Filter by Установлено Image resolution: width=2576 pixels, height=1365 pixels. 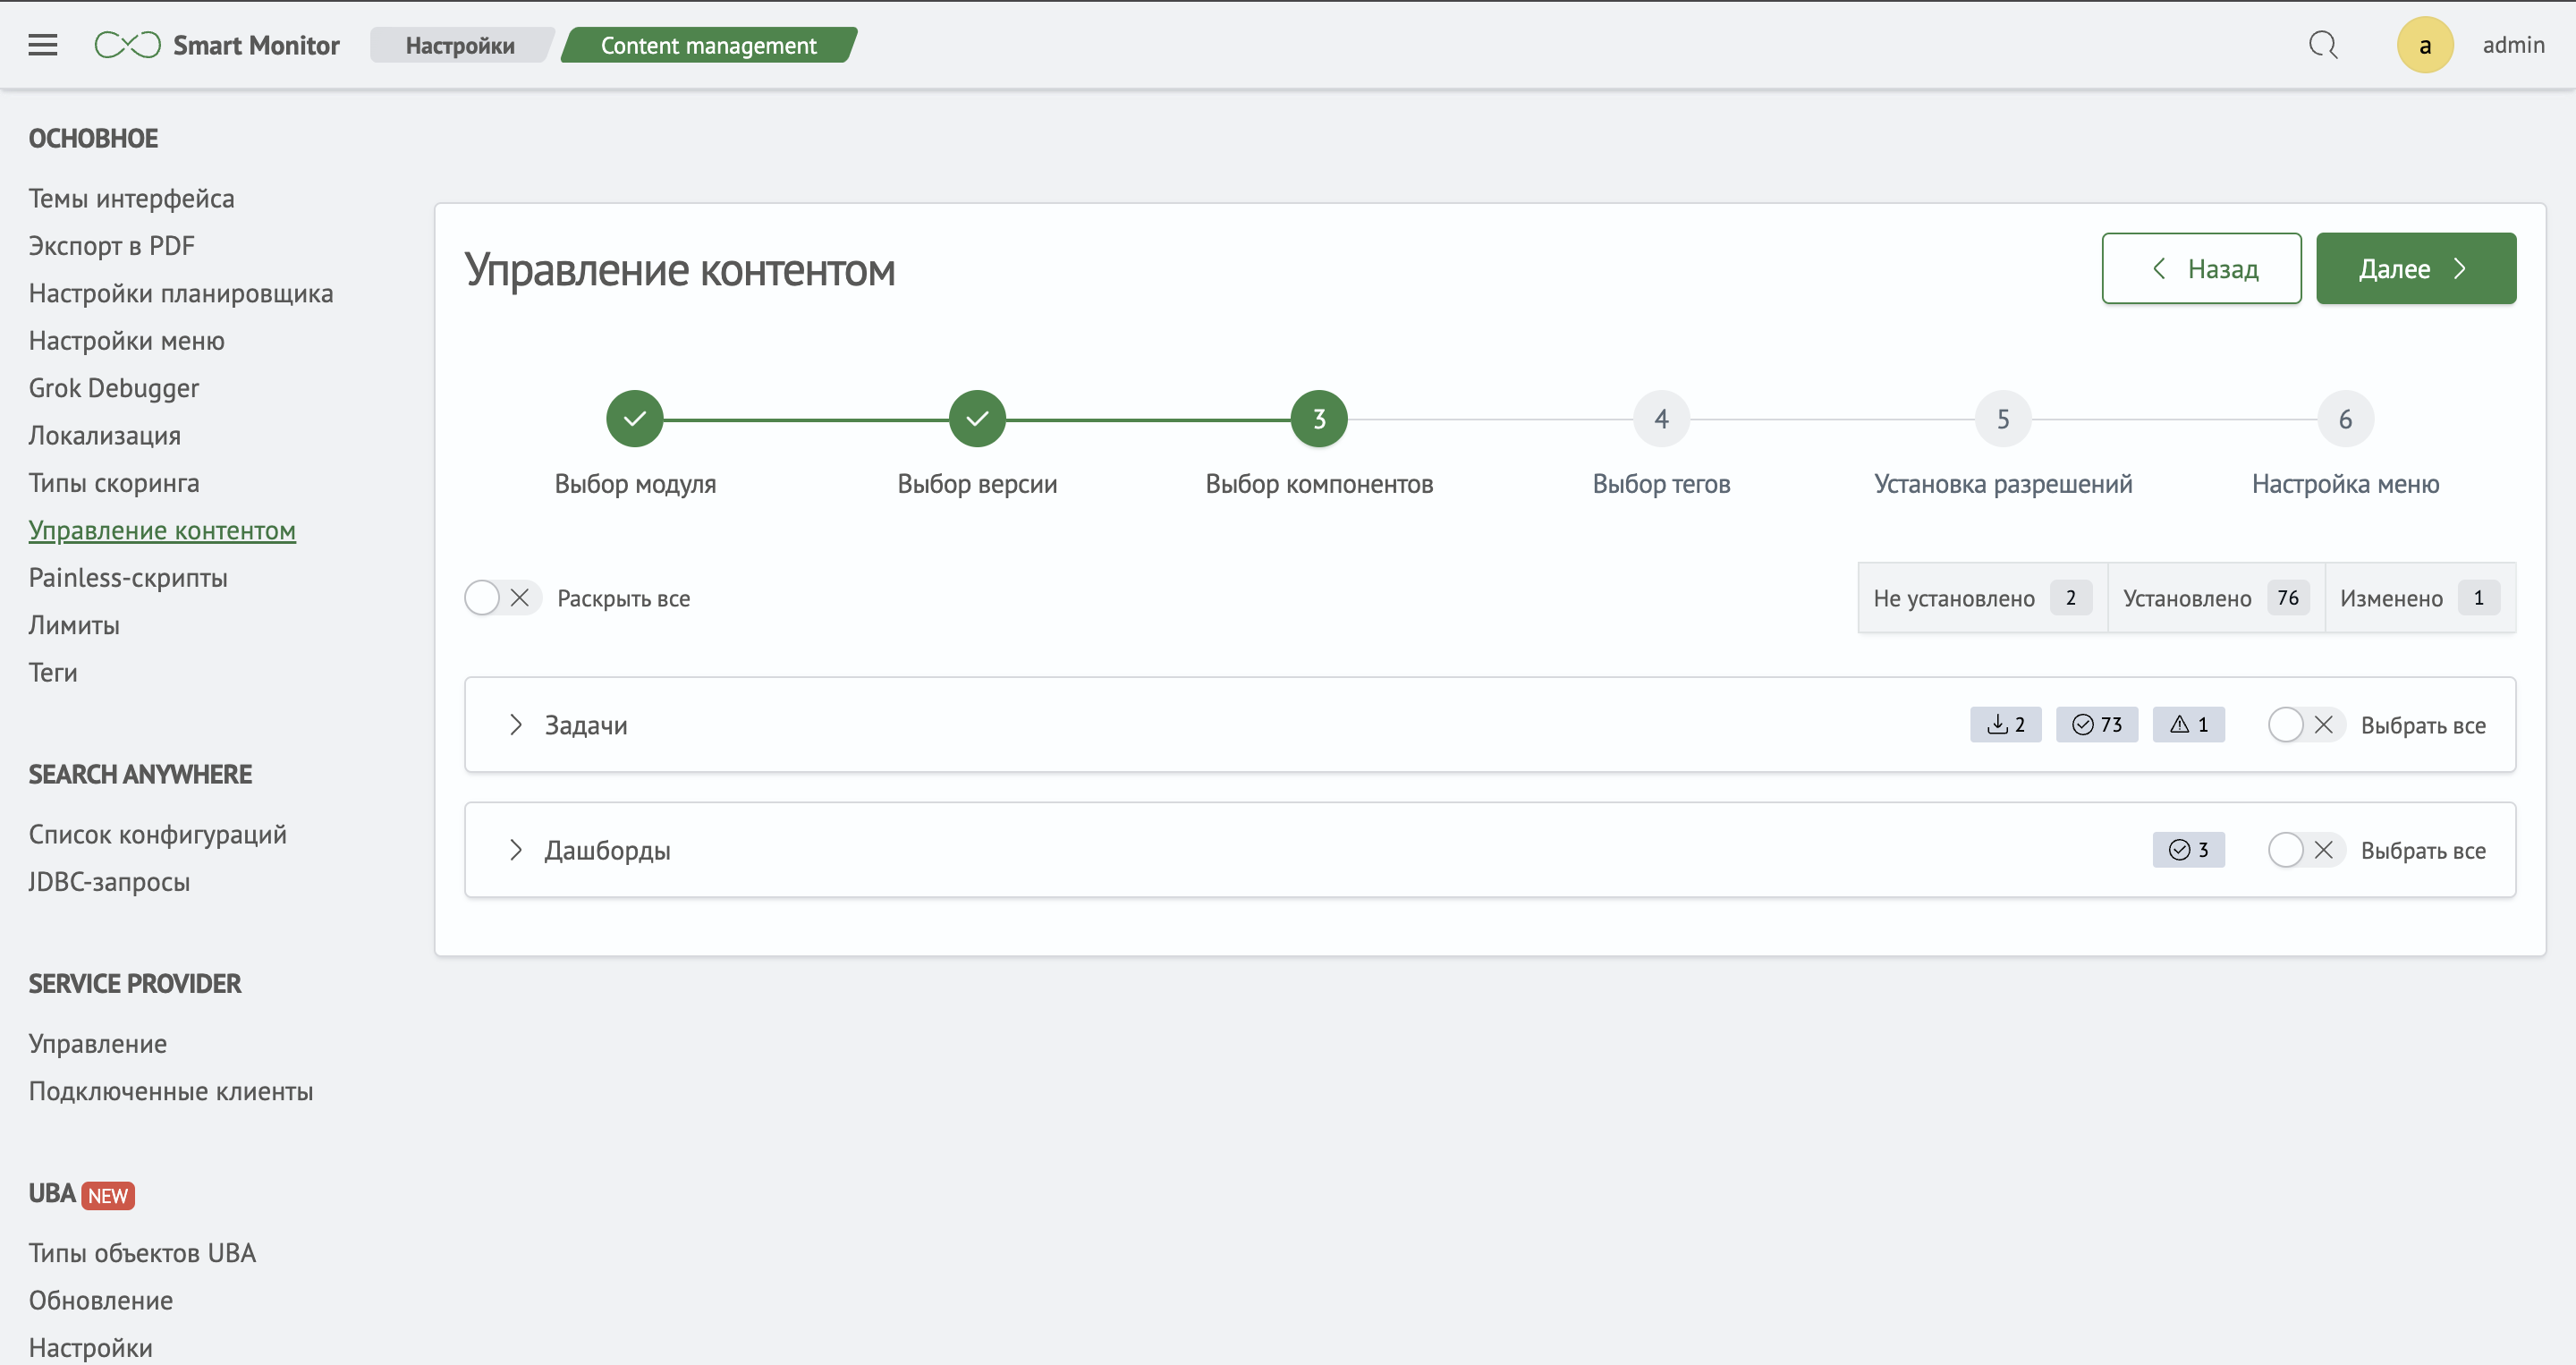pos(2216,598)
